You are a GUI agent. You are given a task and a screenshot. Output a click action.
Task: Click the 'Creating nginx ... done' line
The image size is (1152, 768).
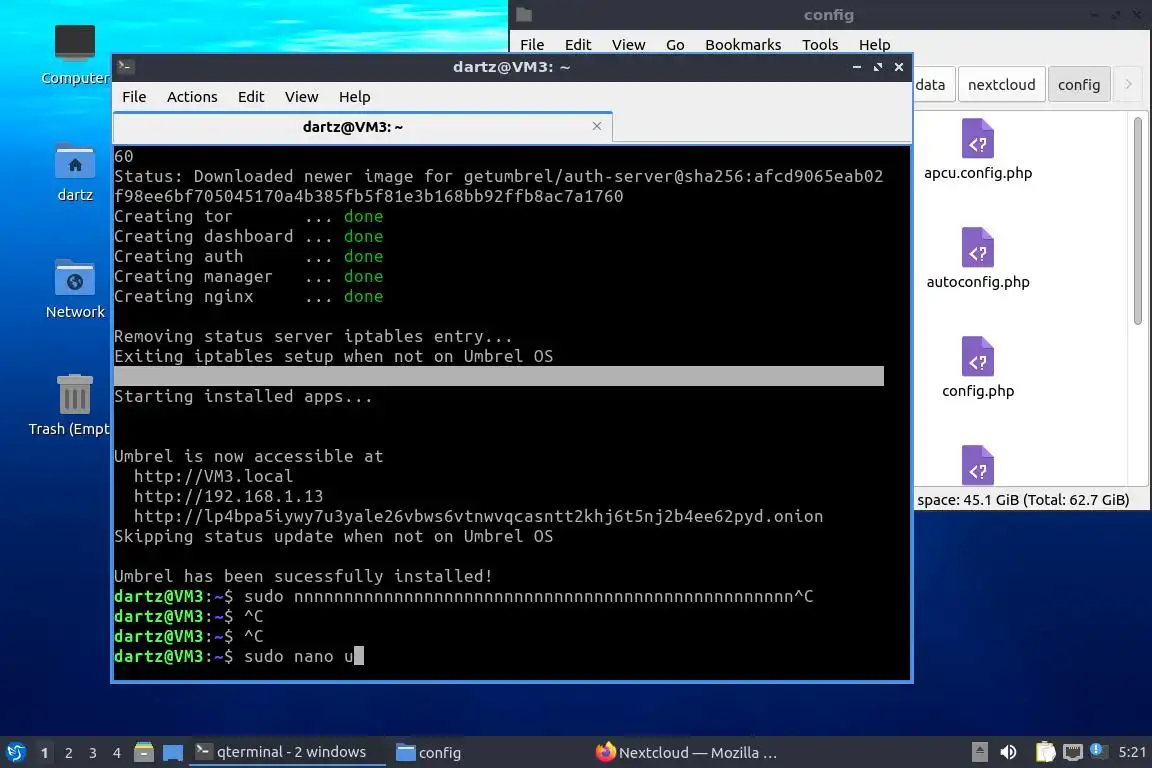pos(248,296)
